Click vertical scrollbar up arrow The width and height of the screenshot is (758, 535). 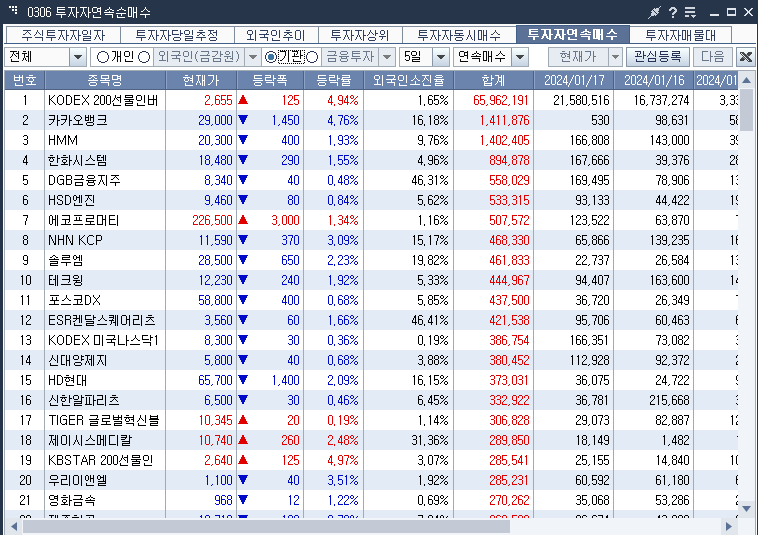[x=746, y=80]
